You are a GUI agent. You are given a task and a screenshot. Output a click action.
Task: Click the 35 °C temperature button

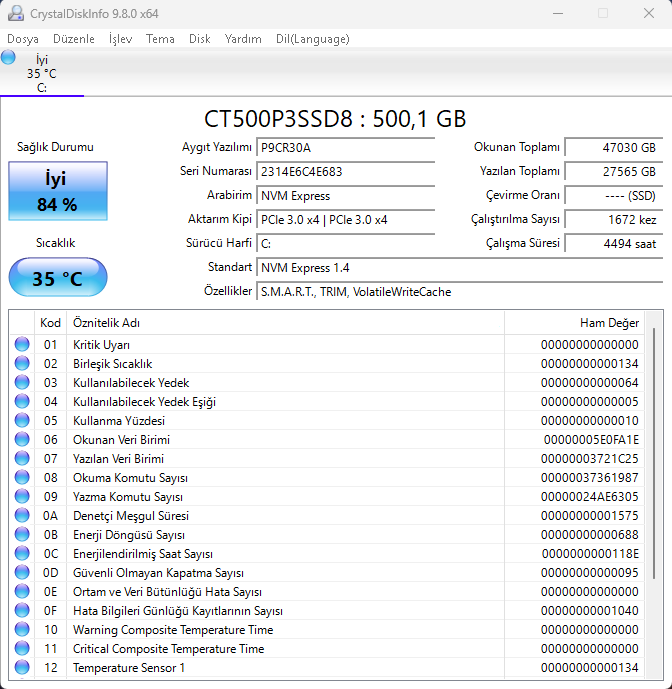click(58, 278)
